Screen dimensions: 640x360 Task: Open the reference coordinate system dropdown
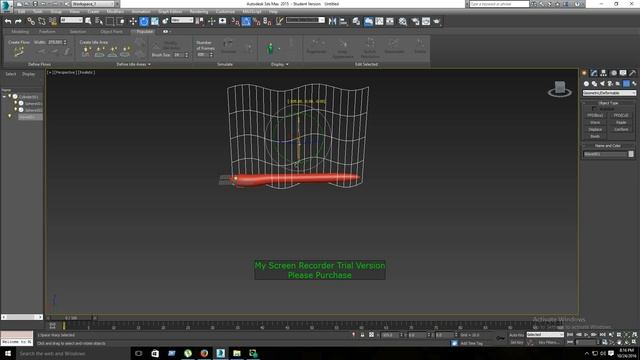182,20
